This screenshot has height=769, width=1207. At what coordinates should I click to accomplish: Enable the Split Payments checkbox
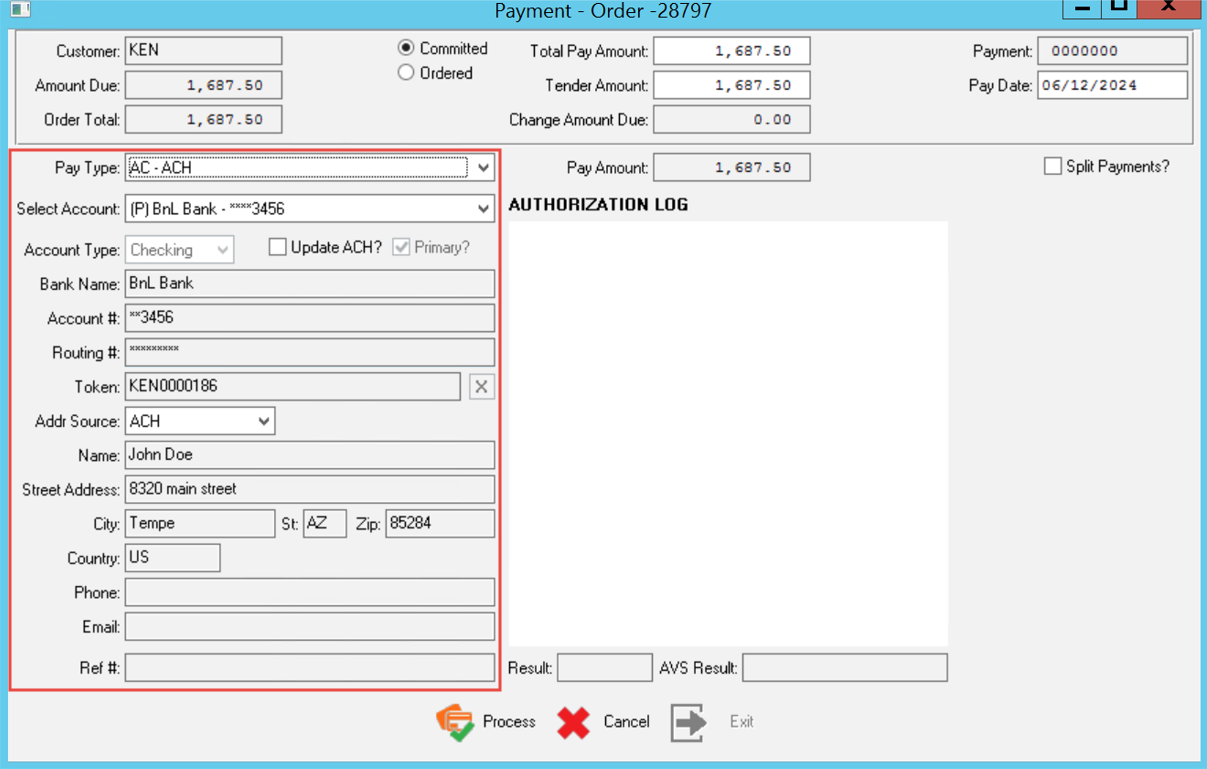(x=1052, y=166)
